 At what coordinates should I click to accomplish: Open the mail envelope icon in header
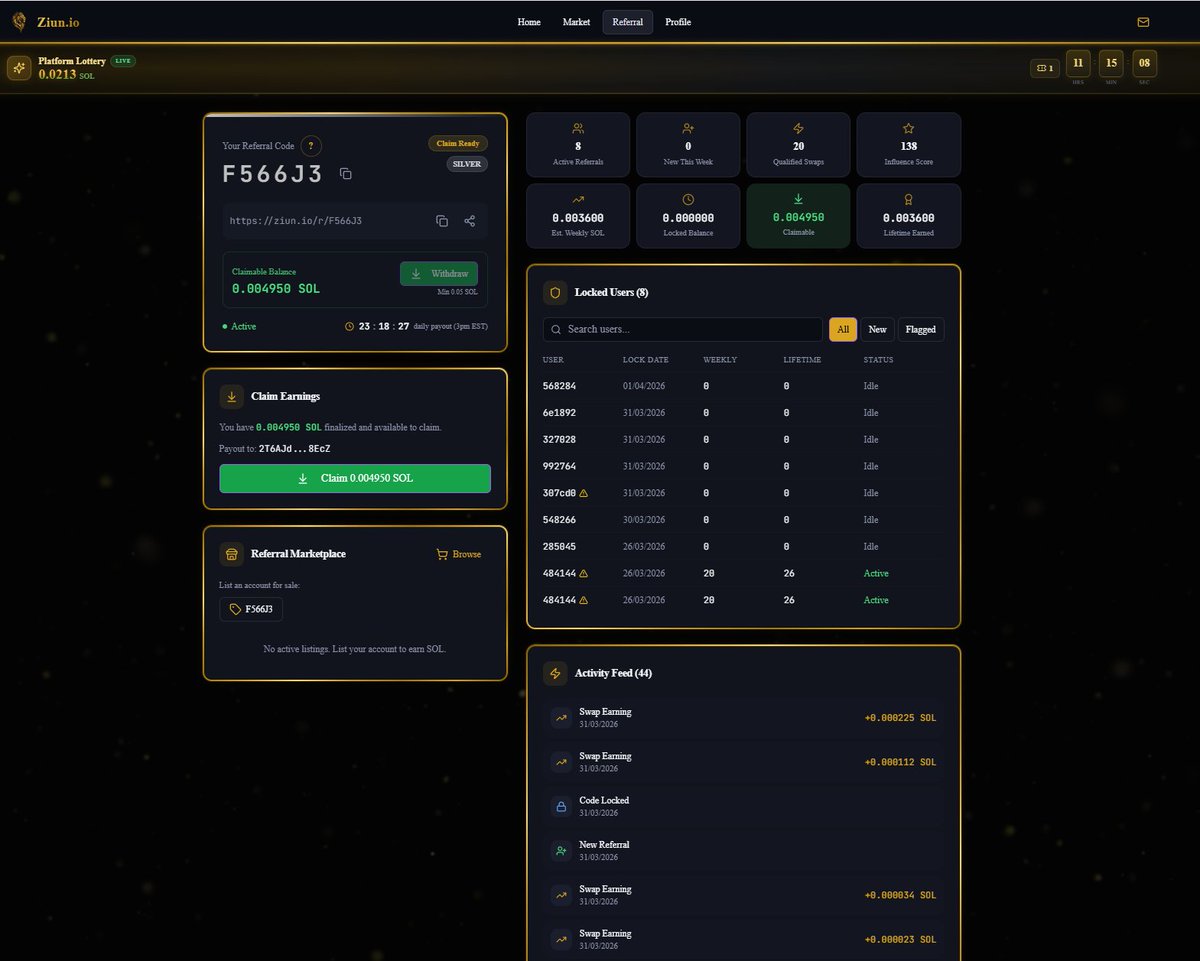pos(1143,22)
